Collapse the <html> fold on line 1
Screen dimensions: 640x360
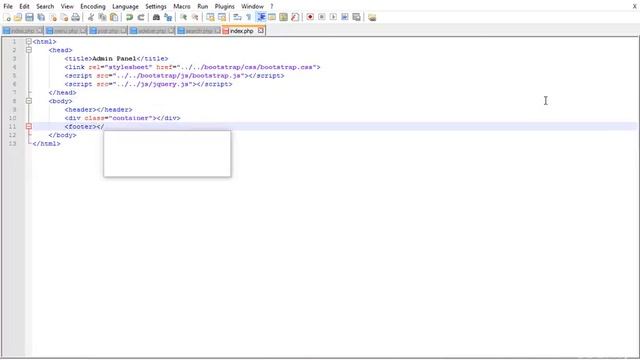point(29,41)
